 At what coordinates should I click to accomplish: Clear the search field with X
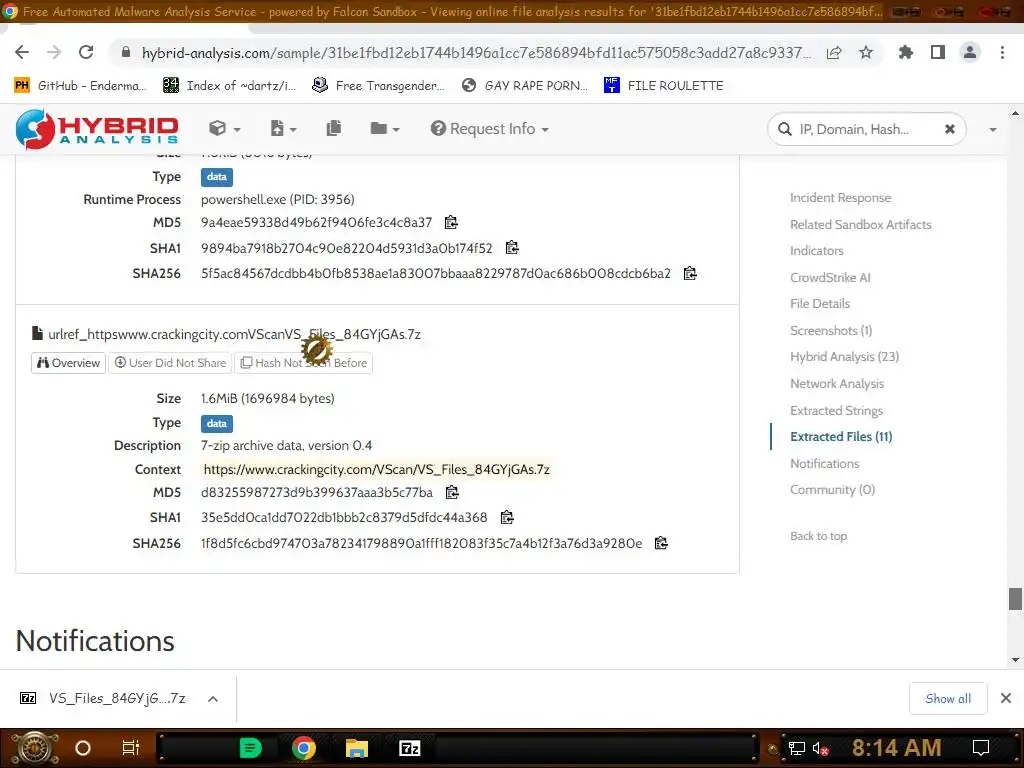[950, 129]
